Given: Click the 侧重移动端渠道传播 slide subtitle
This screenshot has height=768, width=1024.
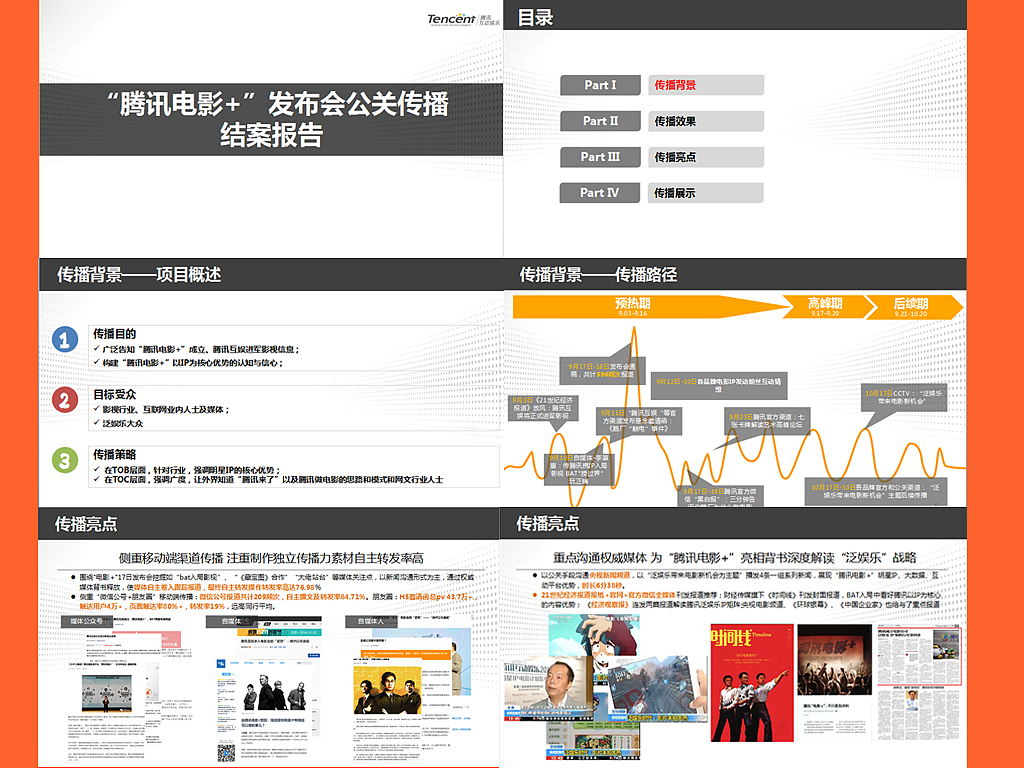Looking at the screenshot, I should click(270, 558).
